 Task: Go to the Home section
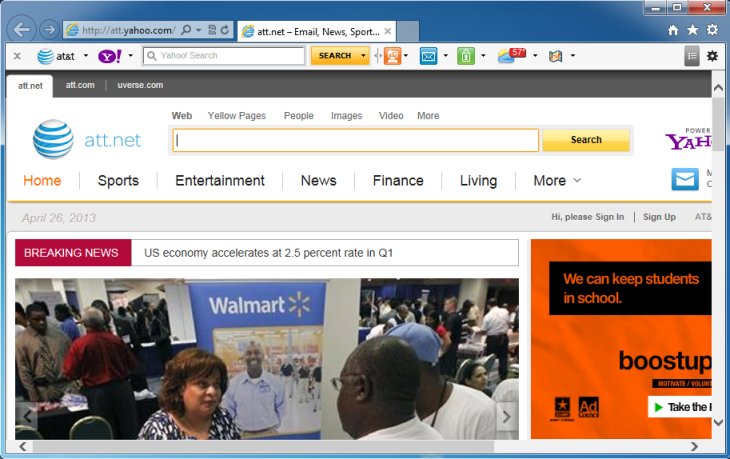(42, 180)
